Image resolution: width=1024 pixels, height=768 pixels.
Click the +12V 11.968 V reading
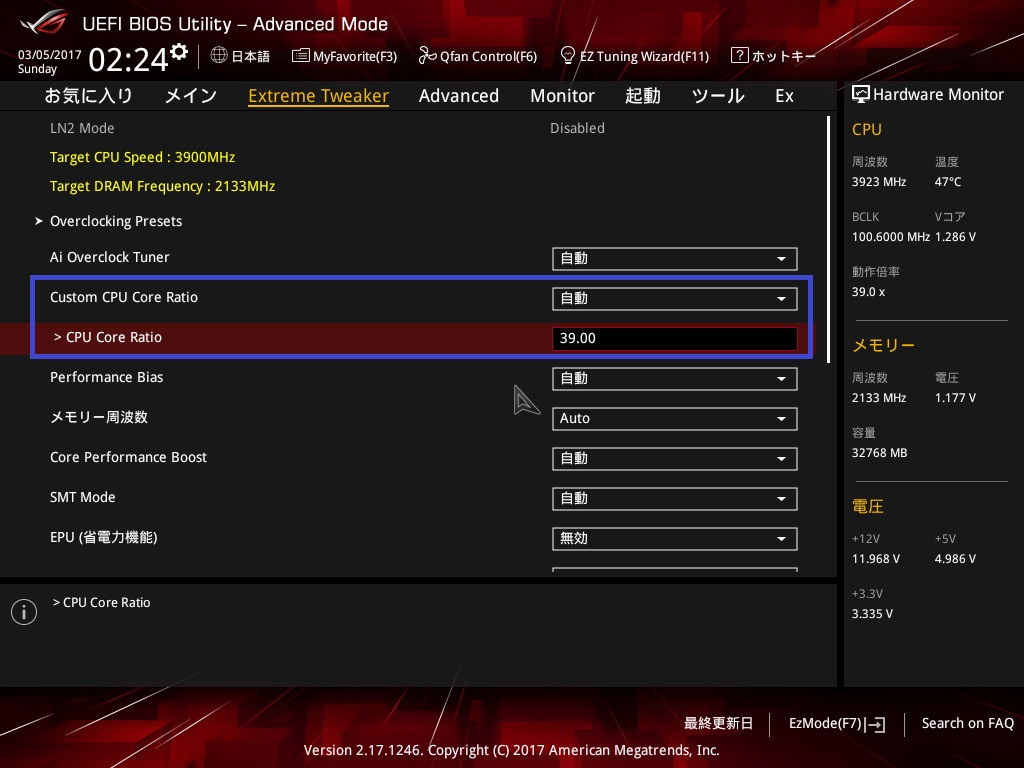click(876, 558)
